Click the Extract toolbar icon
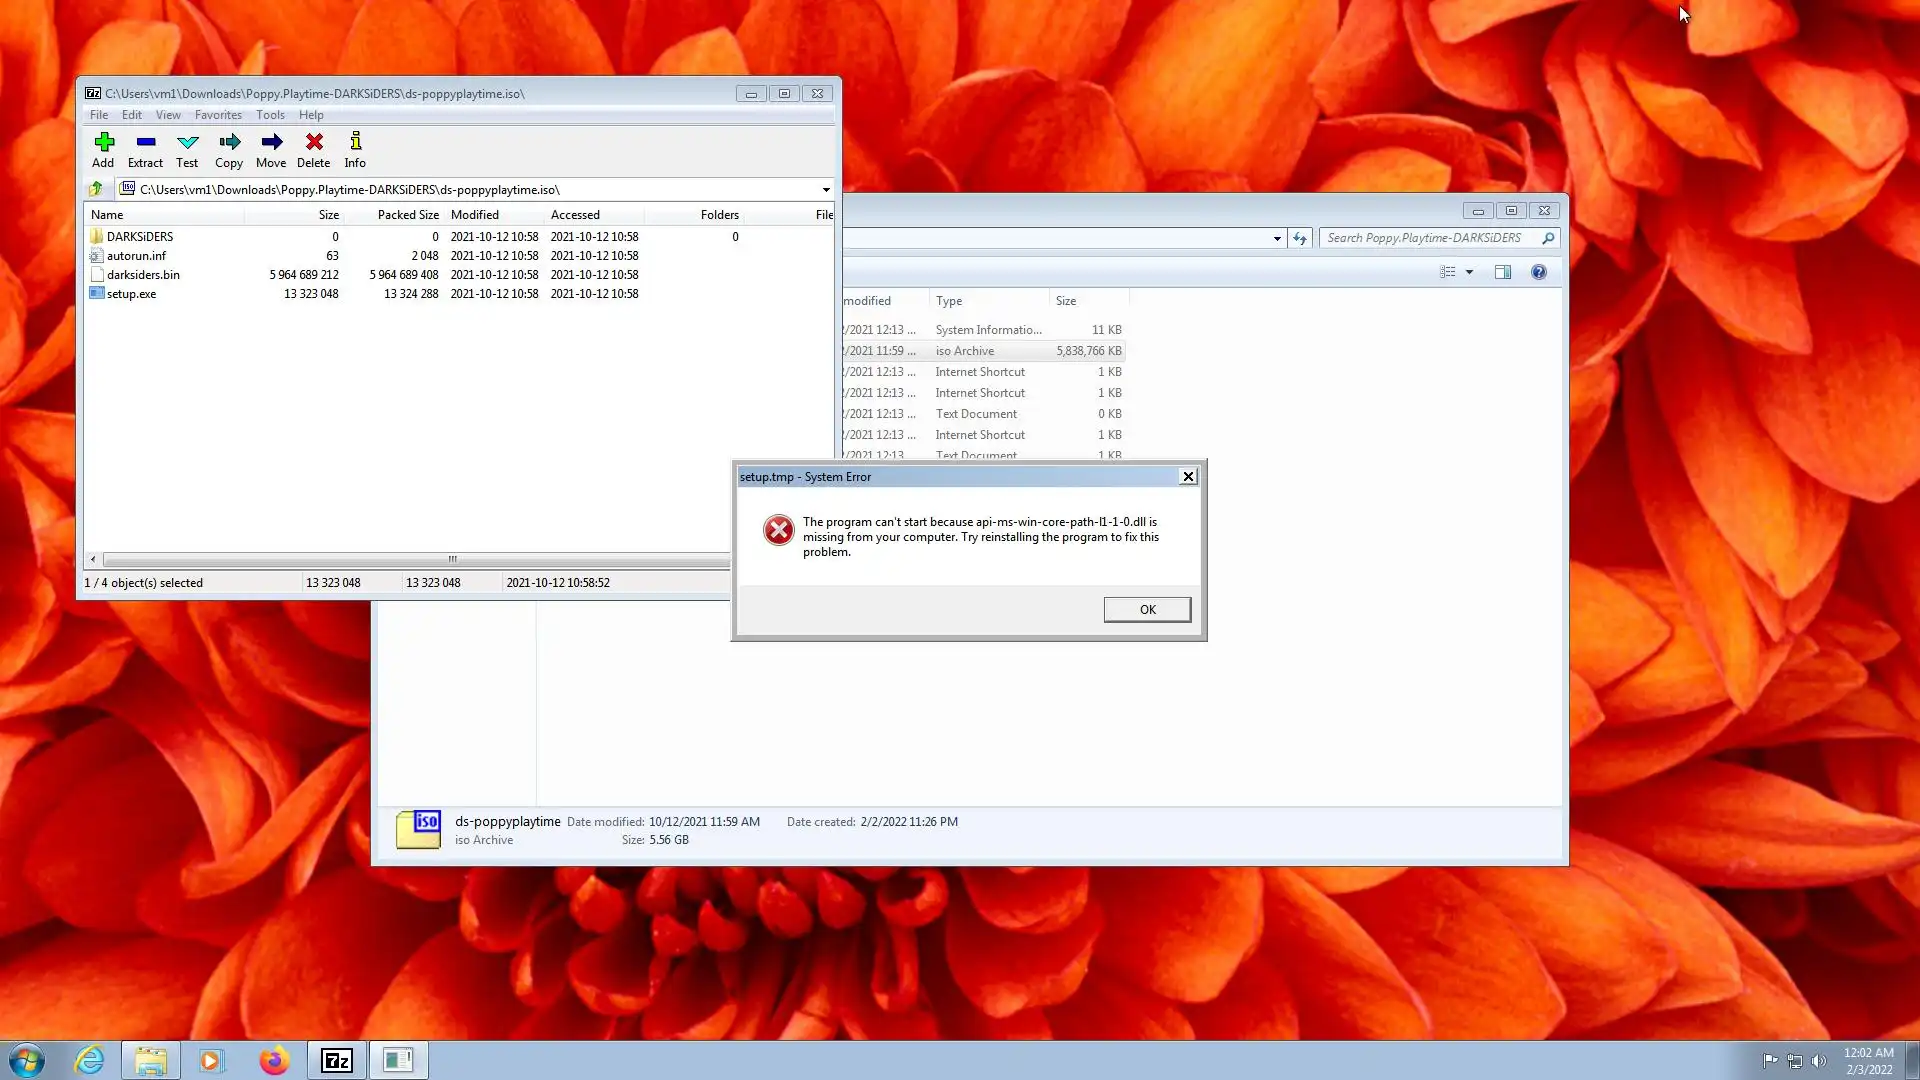This screenshot has height=1080, width=1920. click(x=145, y=149)
